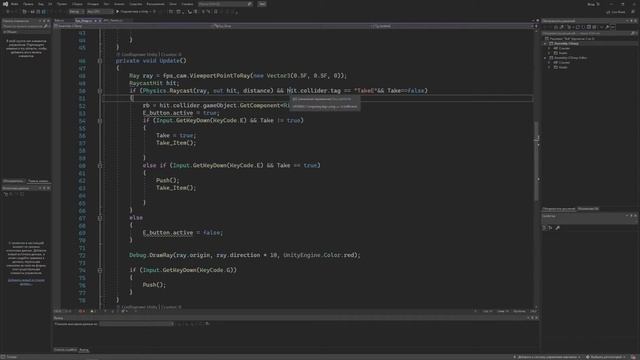
Task: Collapse the Assembly-CSharp project node
Action: pos(545,43)
